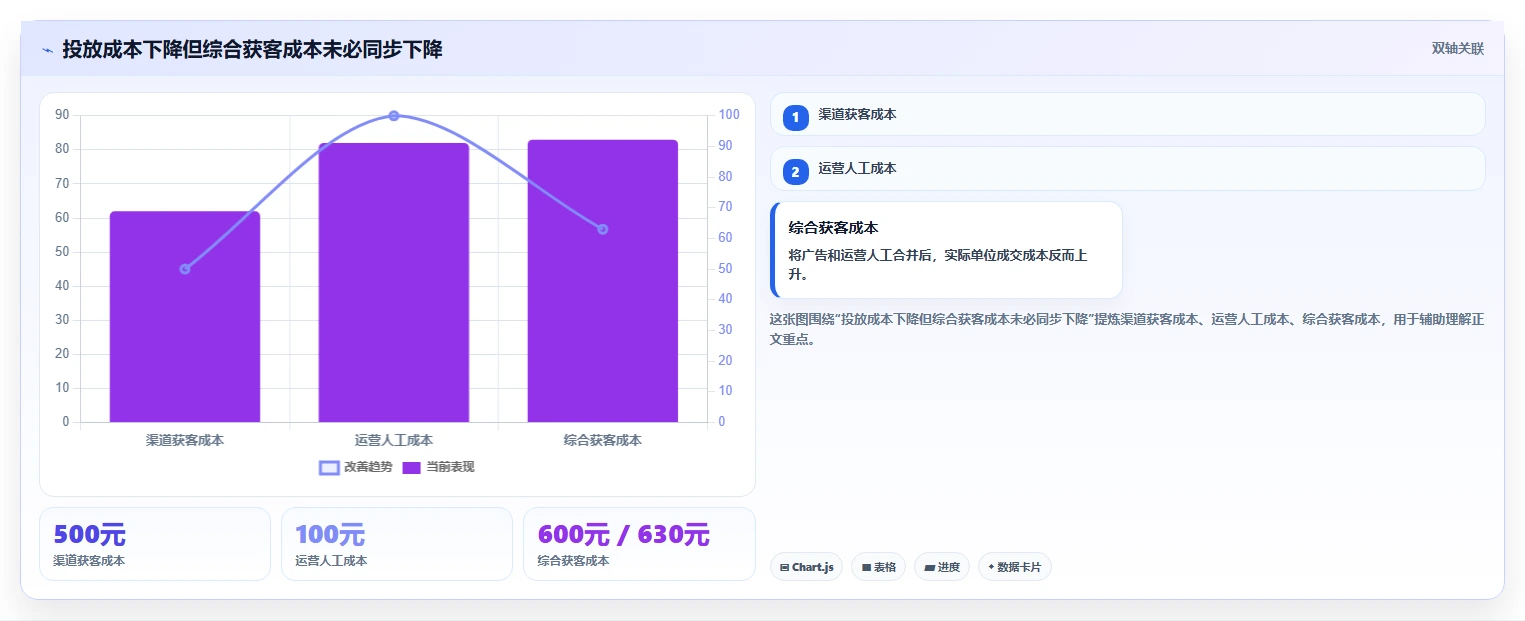Click the lightning icon beside the title
1525x621 pixels.
pyautogui.click(x=47, y=50)
